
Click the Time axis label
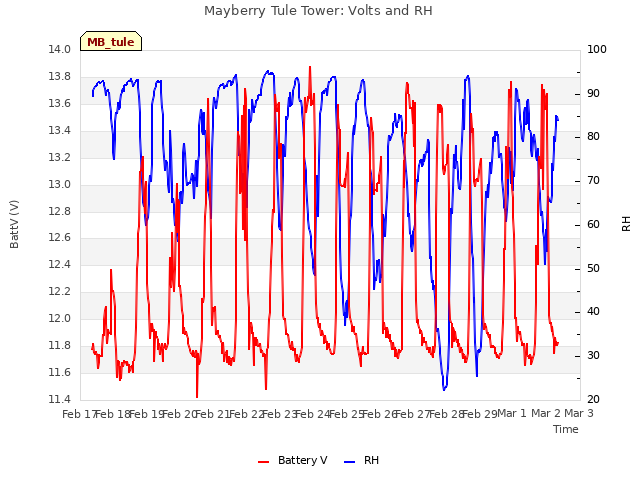pyautogui.click(x=566, y=429)
